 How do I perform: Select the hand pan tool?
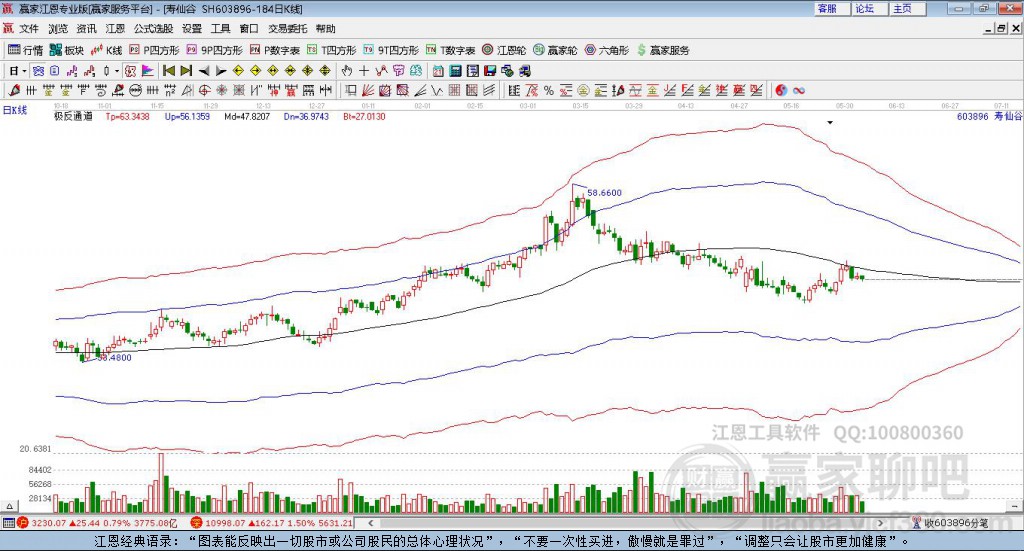(347, 71)
